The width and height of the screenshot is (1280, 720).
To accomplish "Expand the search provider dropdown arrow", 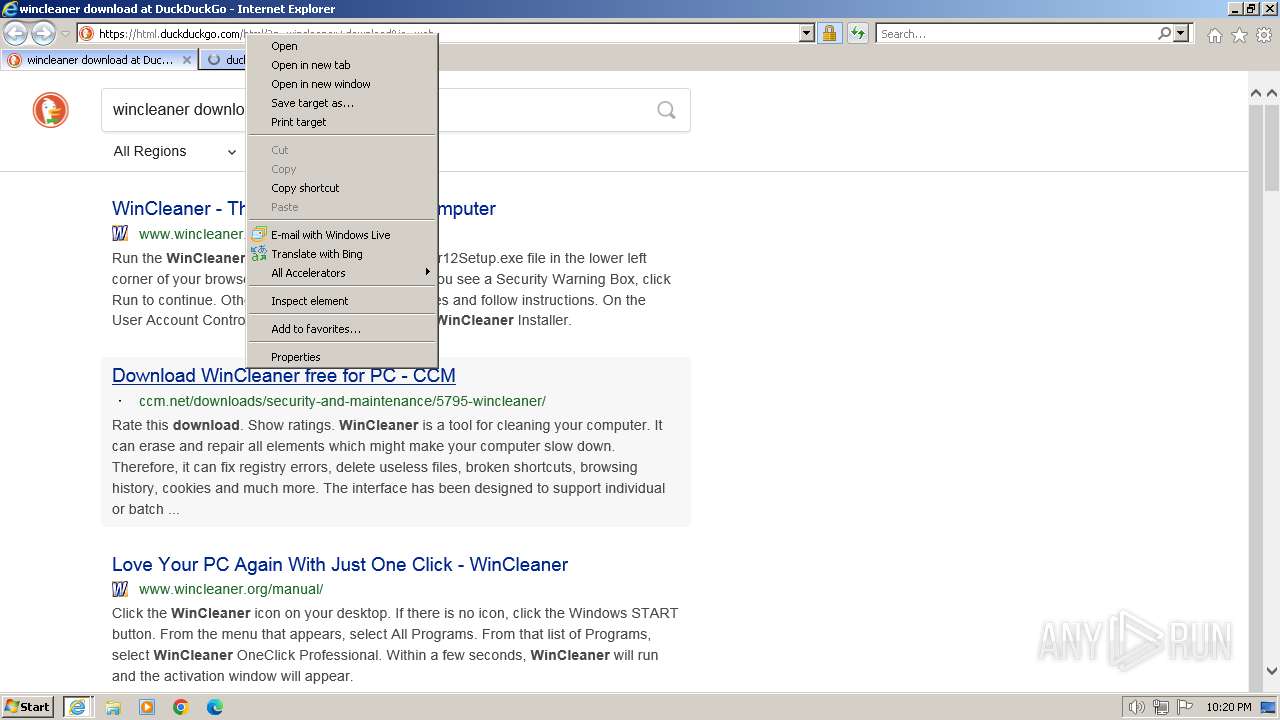I will pos(1181,34).
